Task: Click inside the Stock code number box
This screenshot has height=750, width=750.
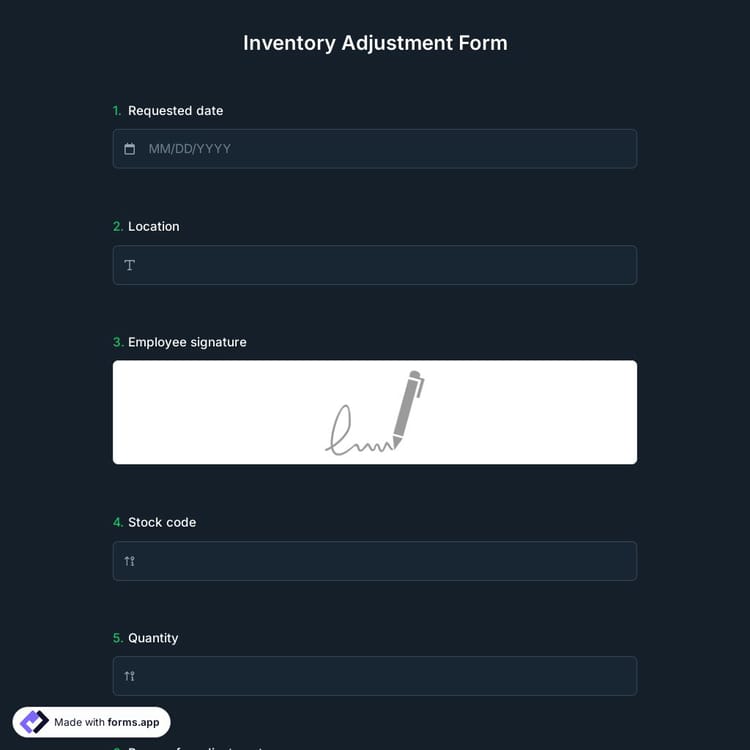Action: click(380, 561)
